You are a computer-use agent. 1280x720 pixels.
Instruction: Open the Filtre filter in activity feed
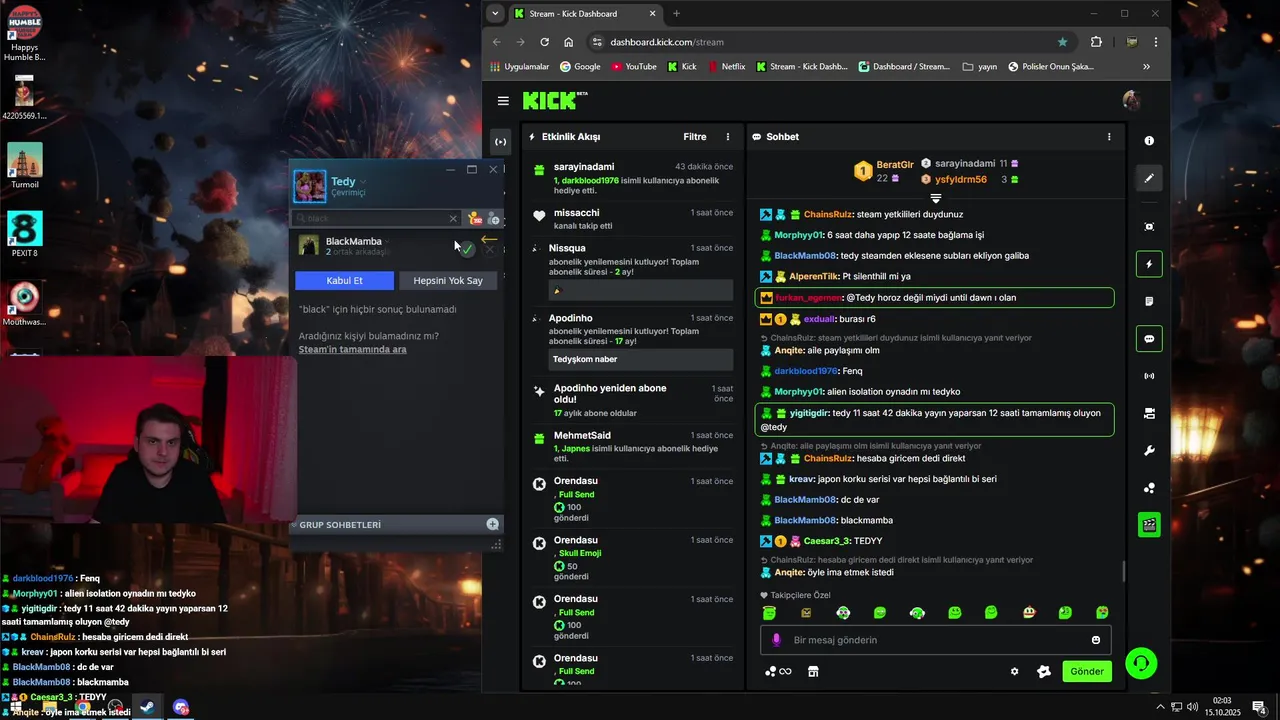click(x=694, y=137)
